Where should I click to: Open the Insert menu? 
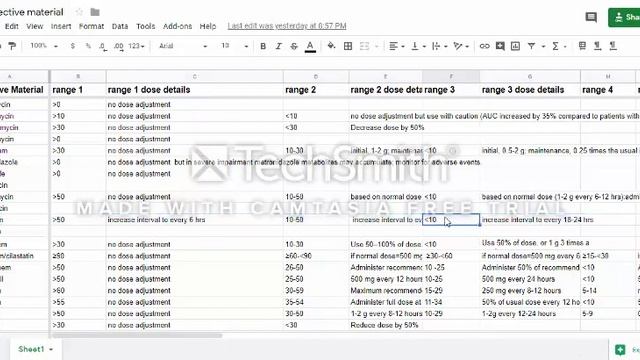coord(61,26)
